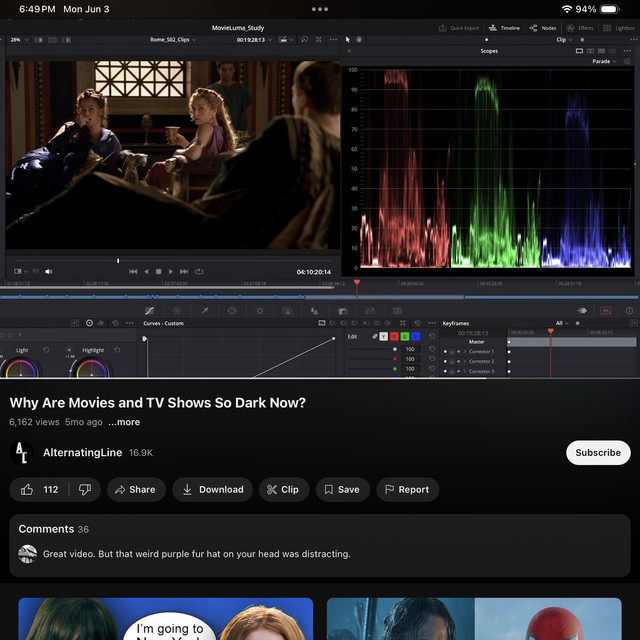Select single scope layout view
Image resolution: width=640 pixels, height=640 pixels.
click(x=579, y=51)
